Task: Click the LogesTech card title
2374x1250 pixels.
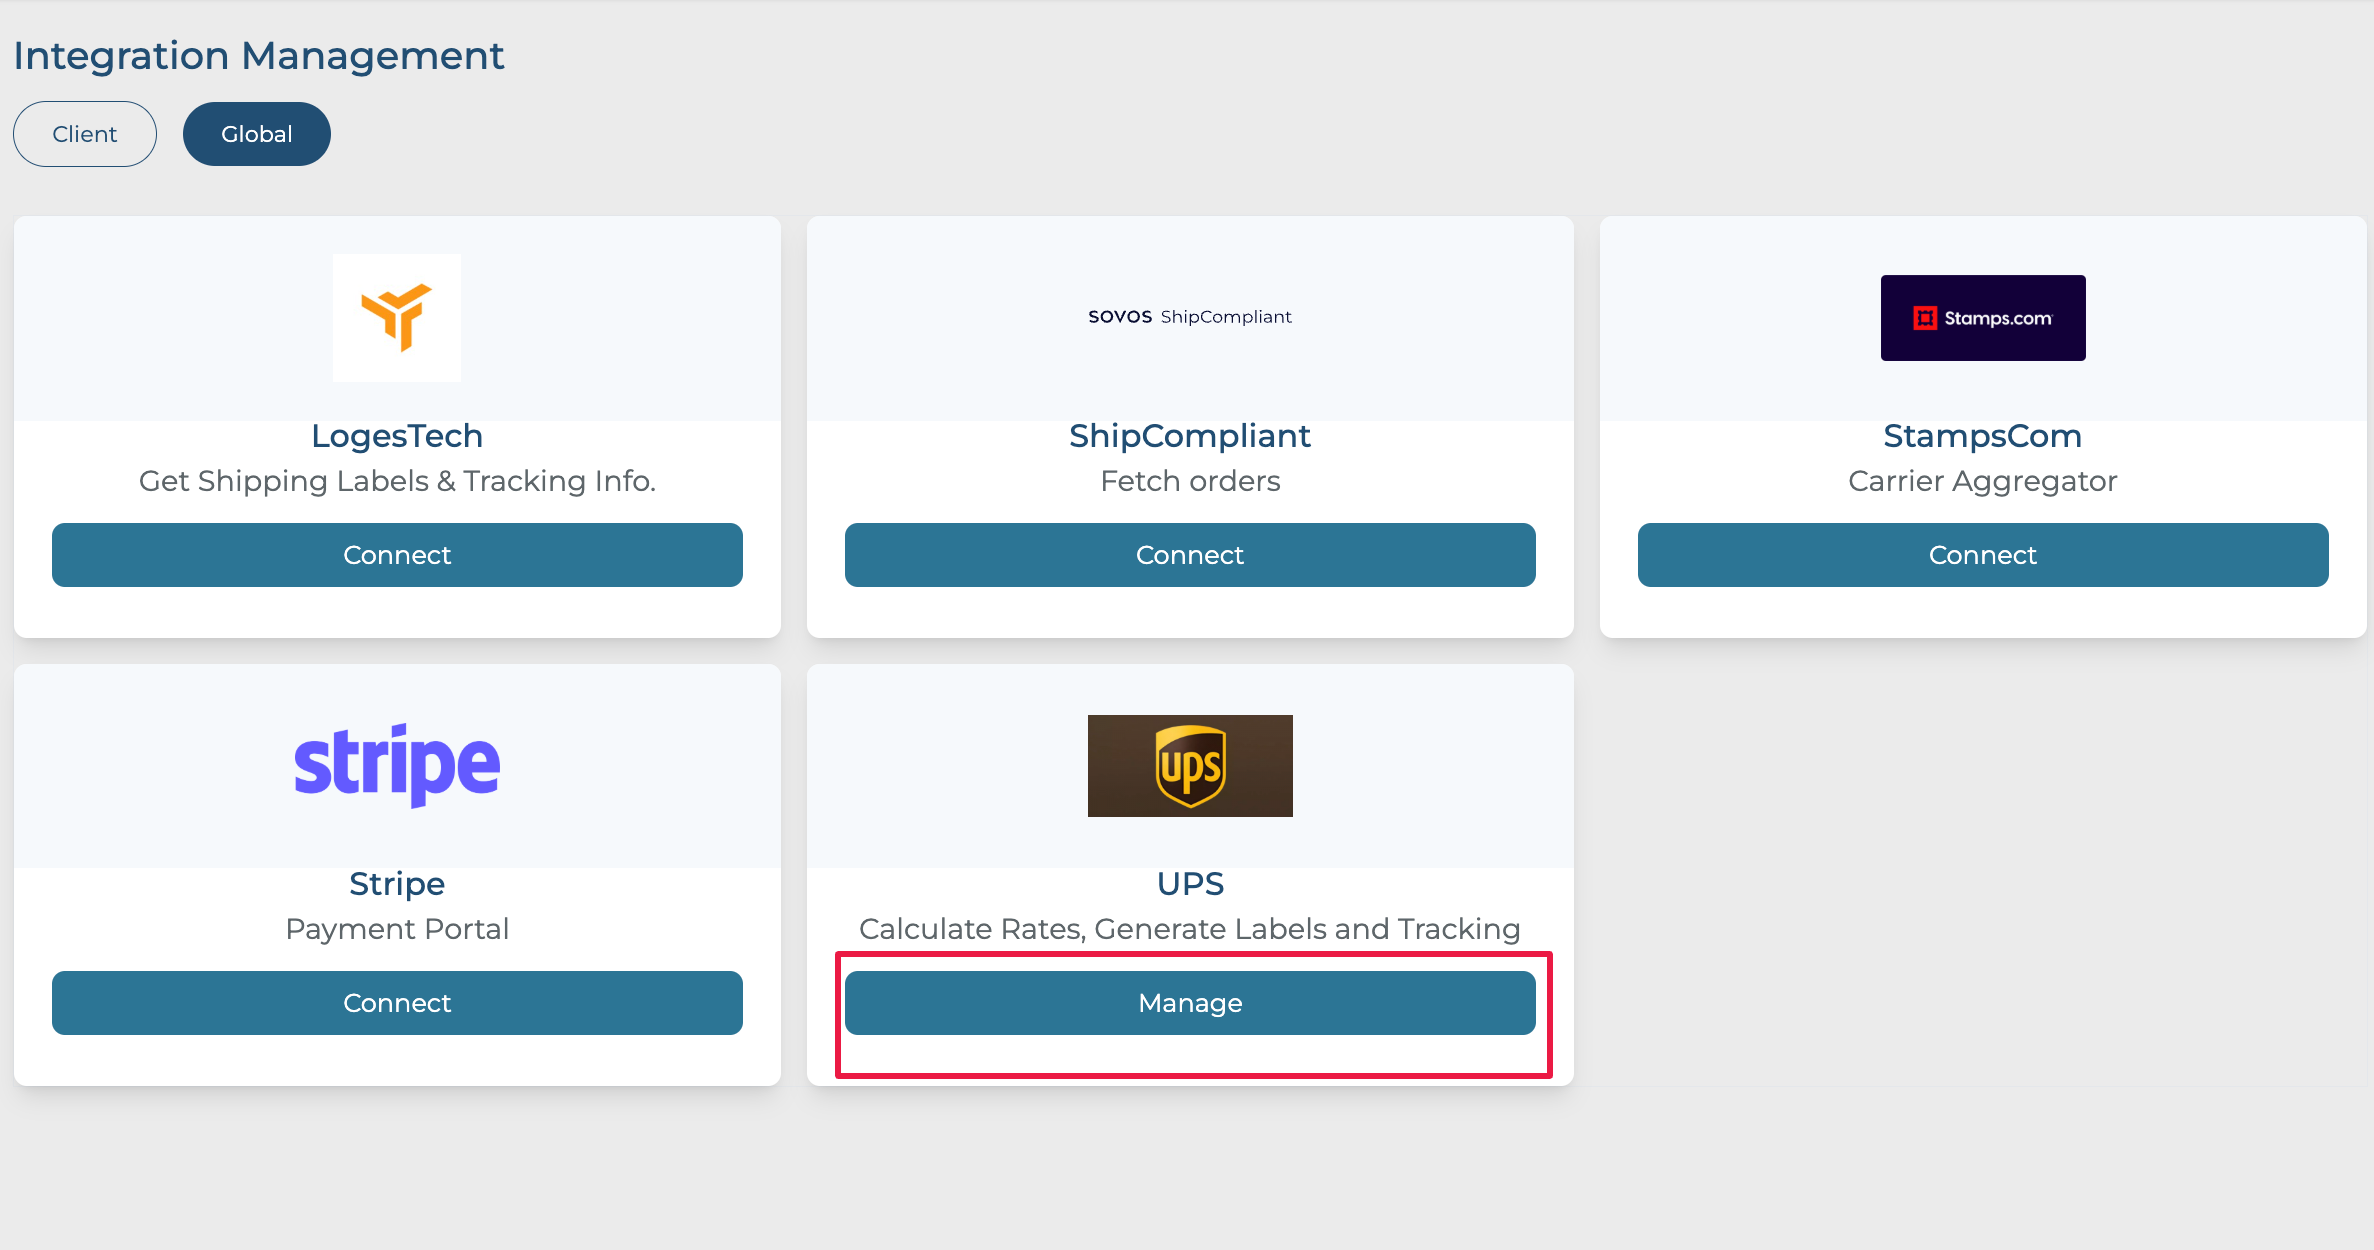Action: pyautogui.click(x=397, y=436)
